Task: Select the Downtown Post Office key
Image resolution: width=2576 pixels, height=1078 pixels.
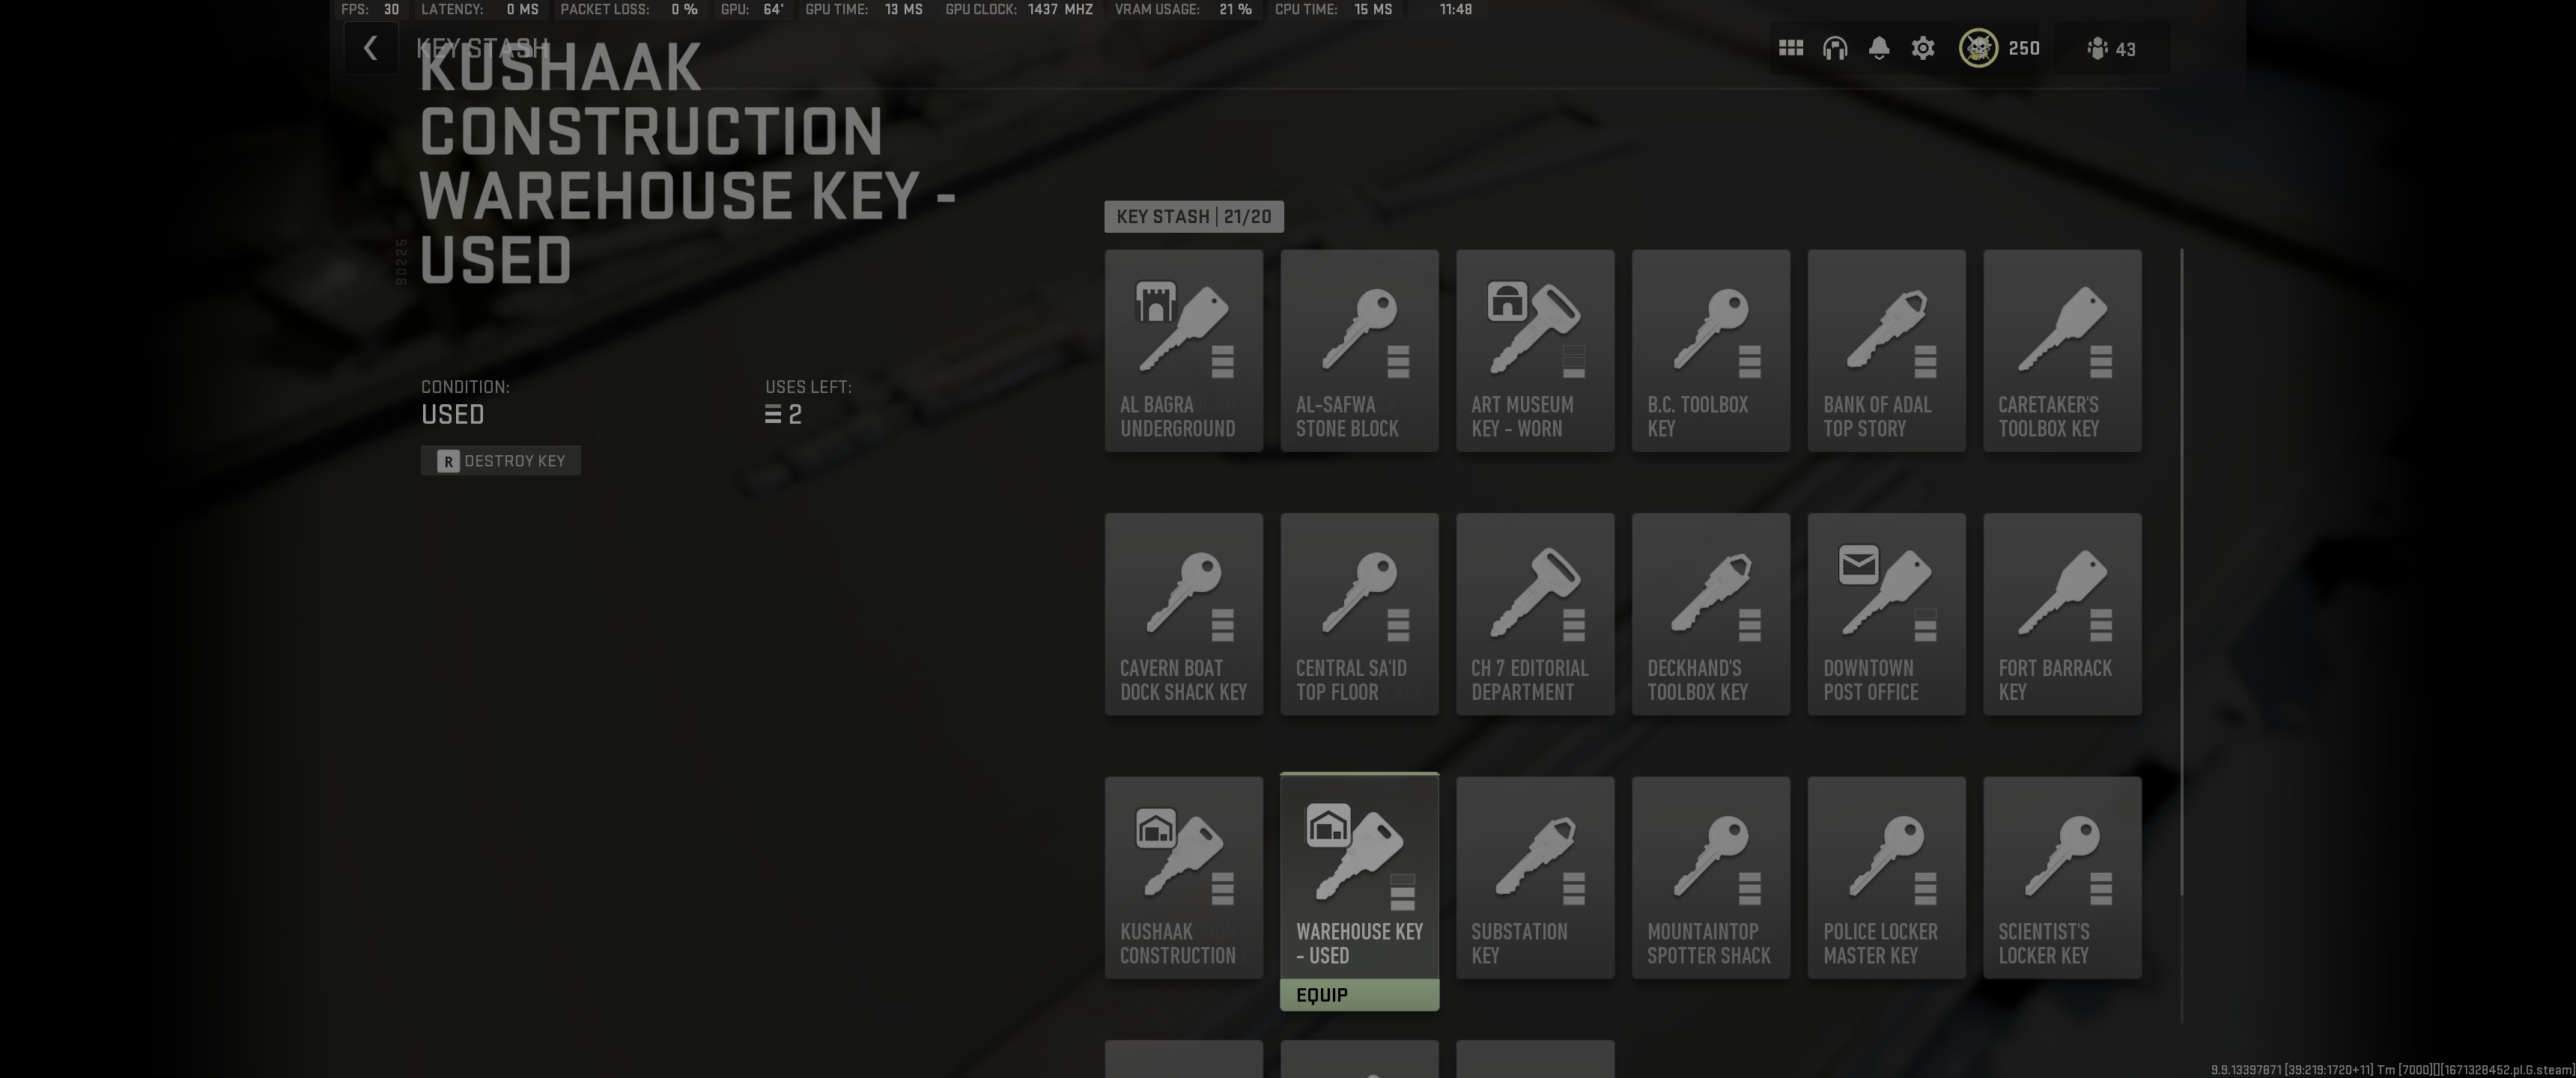Action: tap(1887, 614)
